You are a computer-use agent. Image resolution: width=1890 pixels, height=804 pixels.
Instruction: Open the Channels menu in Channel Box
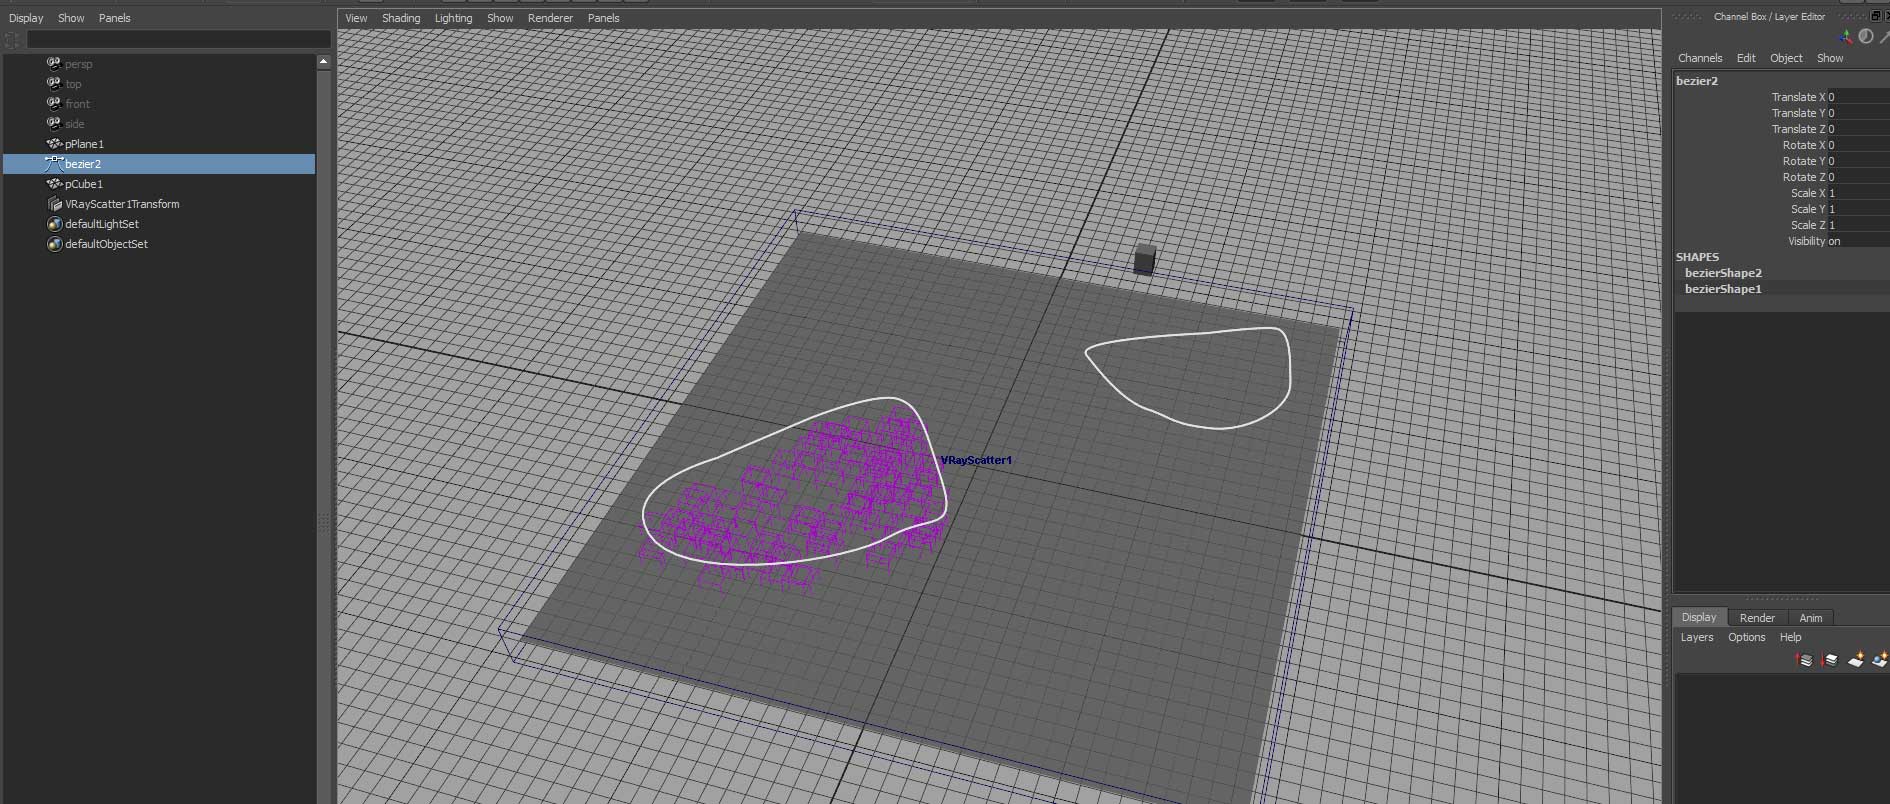click(x=1700, y=58)
